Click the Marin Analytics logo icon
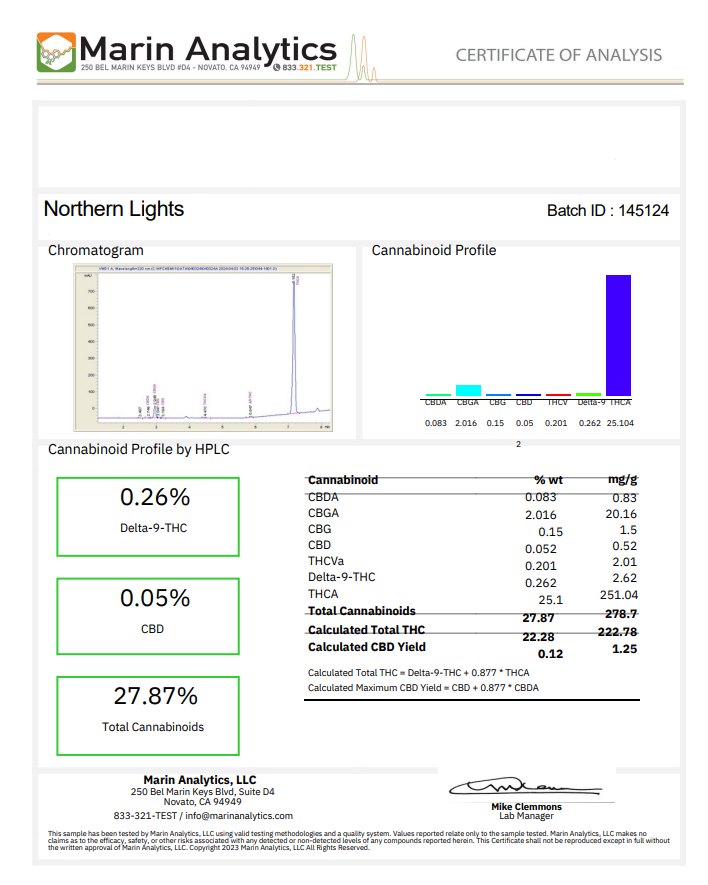The image size is (708, 885). (56, 52)
